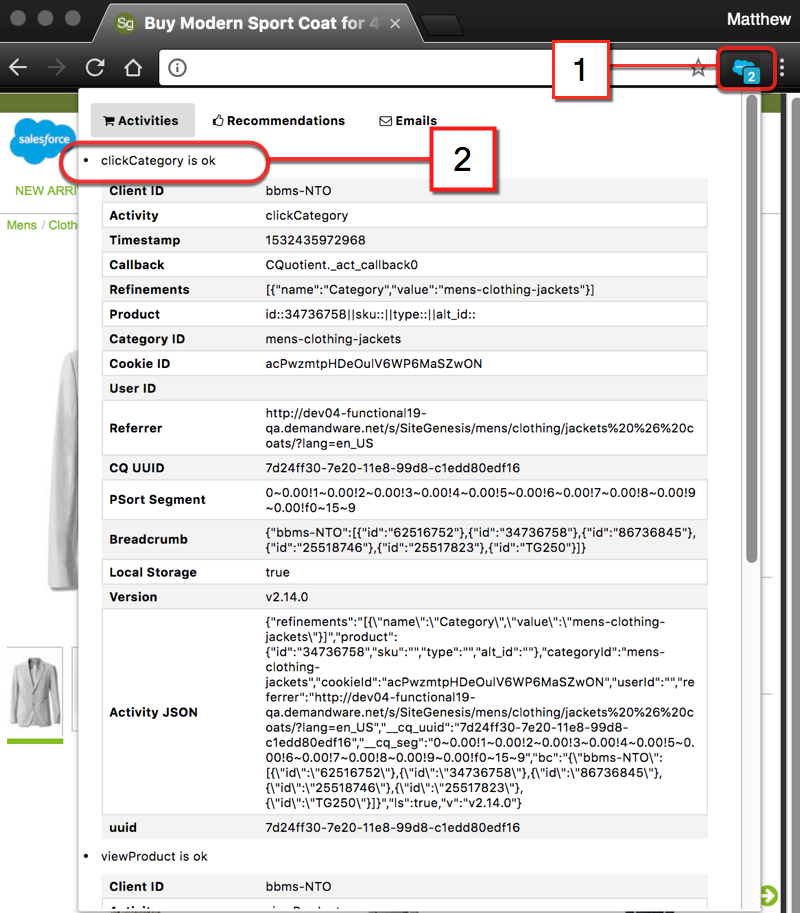Click the Activity JSON value block

point(480,712)
